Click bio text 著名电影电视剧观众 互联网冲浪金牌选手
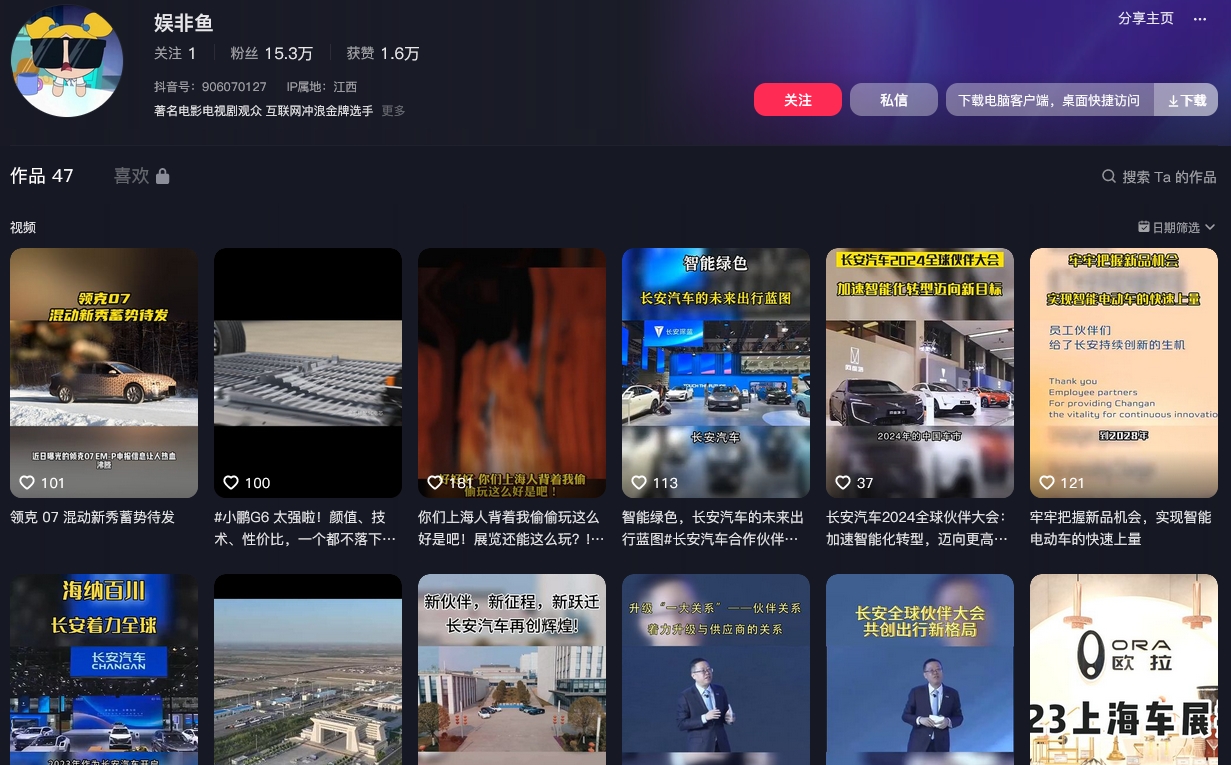The width and height of the screenshot is (1231, 765). point(264,111)
